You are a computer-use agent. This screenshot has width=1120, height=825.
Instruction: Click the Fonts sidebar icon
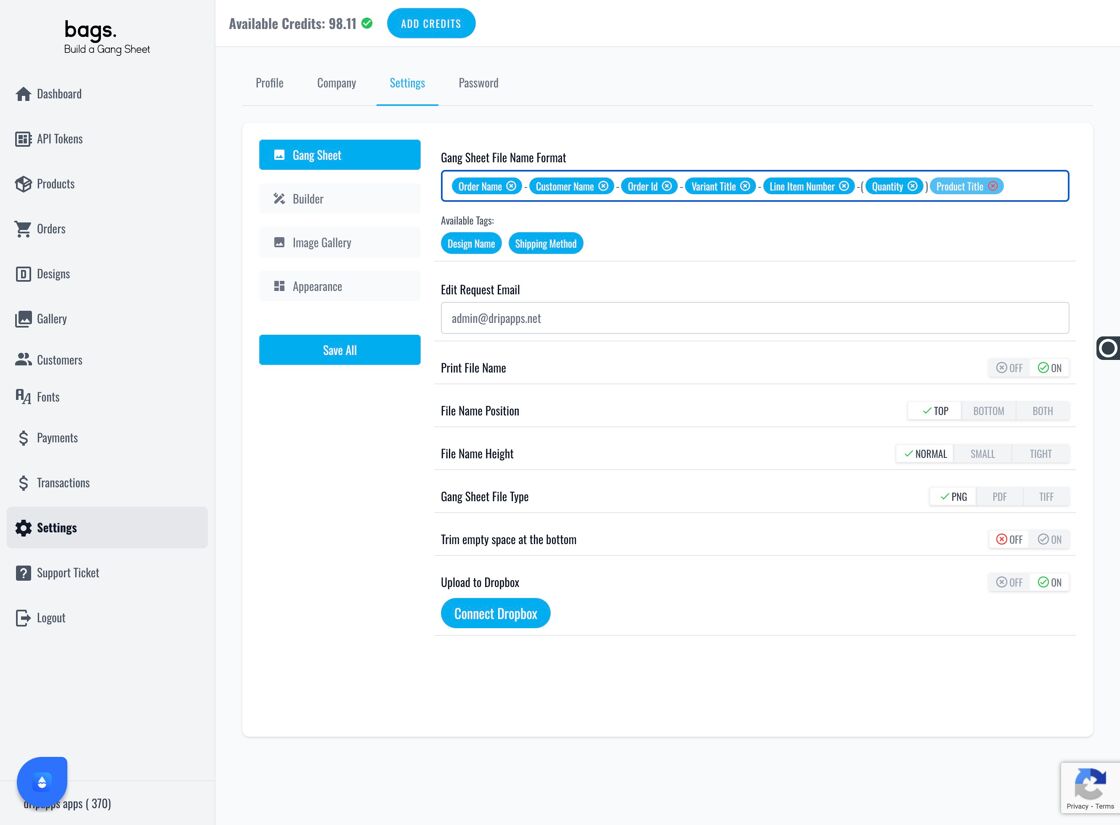pos(24,396)
